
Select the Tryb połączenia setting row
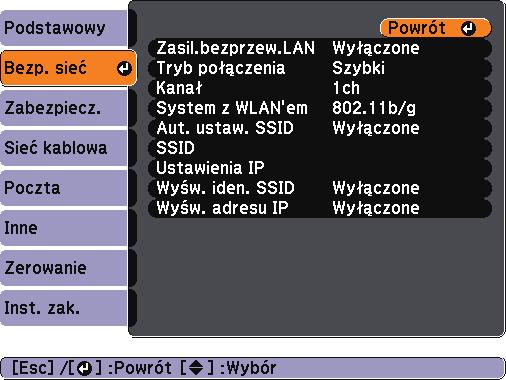click(320, 68)
